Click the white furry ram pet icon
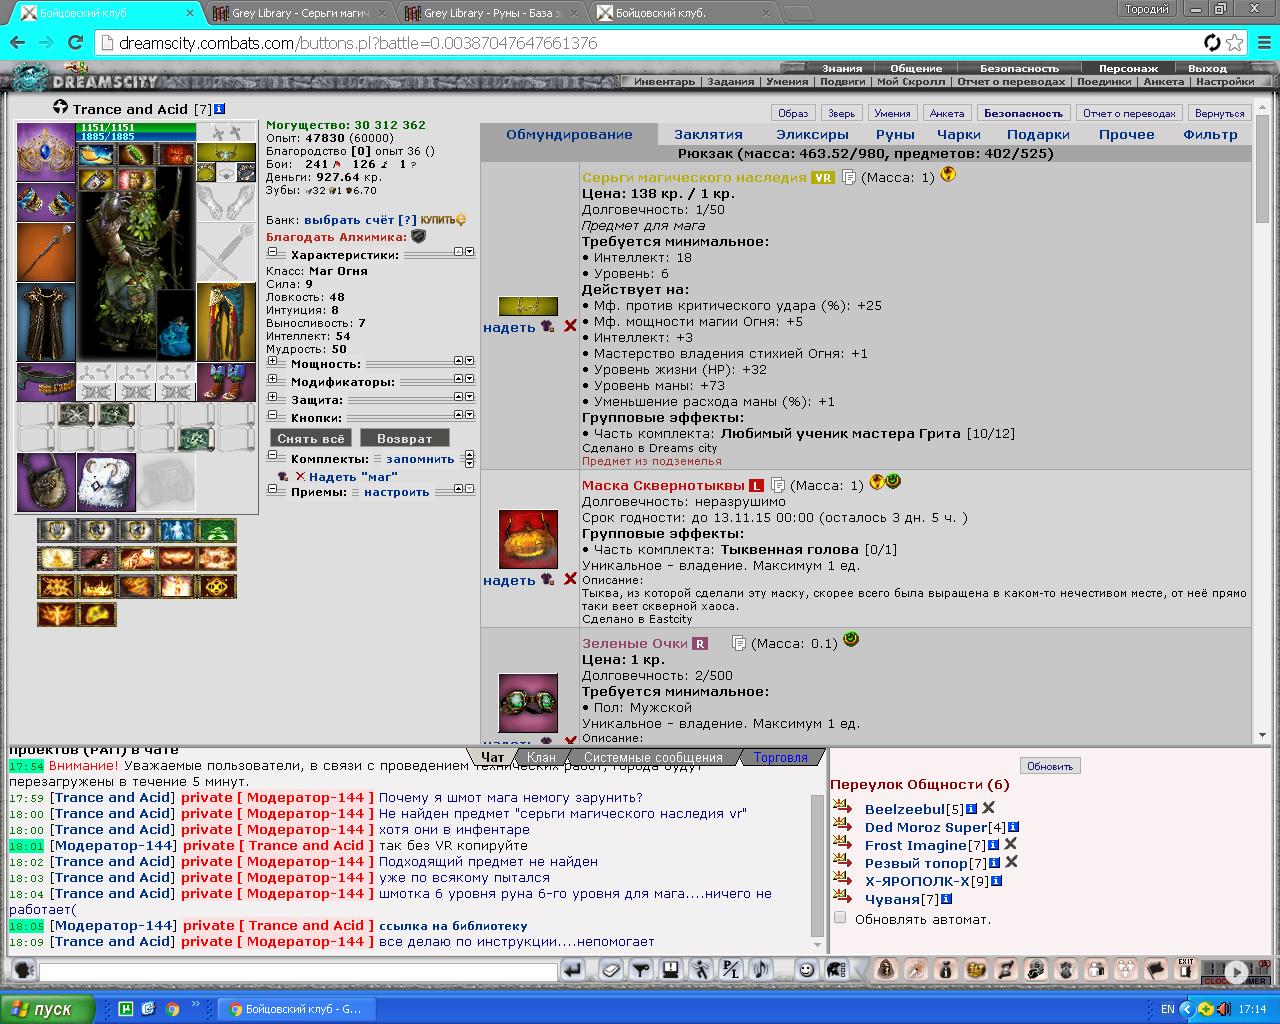This screenshot has height=1024, width=1280. tap(106, 482)
